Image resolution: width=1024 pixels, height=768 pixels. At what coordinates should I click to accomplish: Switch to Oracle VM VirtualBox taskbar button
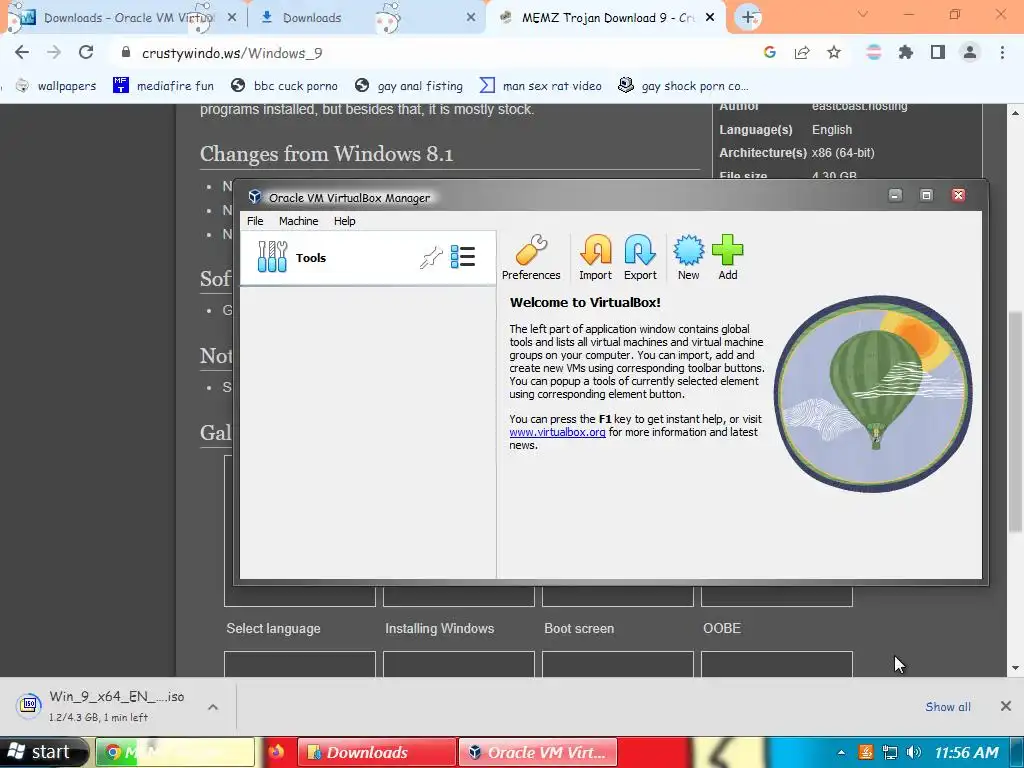coord(538,752)
